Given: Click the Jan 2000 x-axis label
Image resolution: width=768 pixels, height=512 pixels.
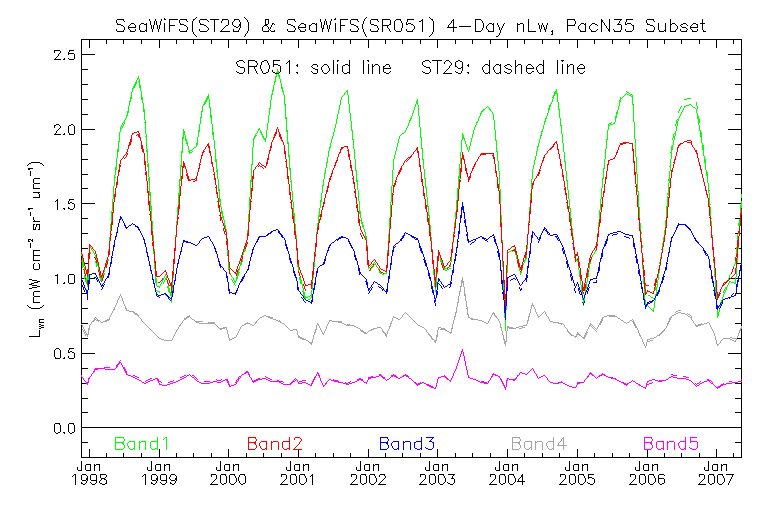Looking at the screenshot, I should pyautogui.click(x=228, y=473).
